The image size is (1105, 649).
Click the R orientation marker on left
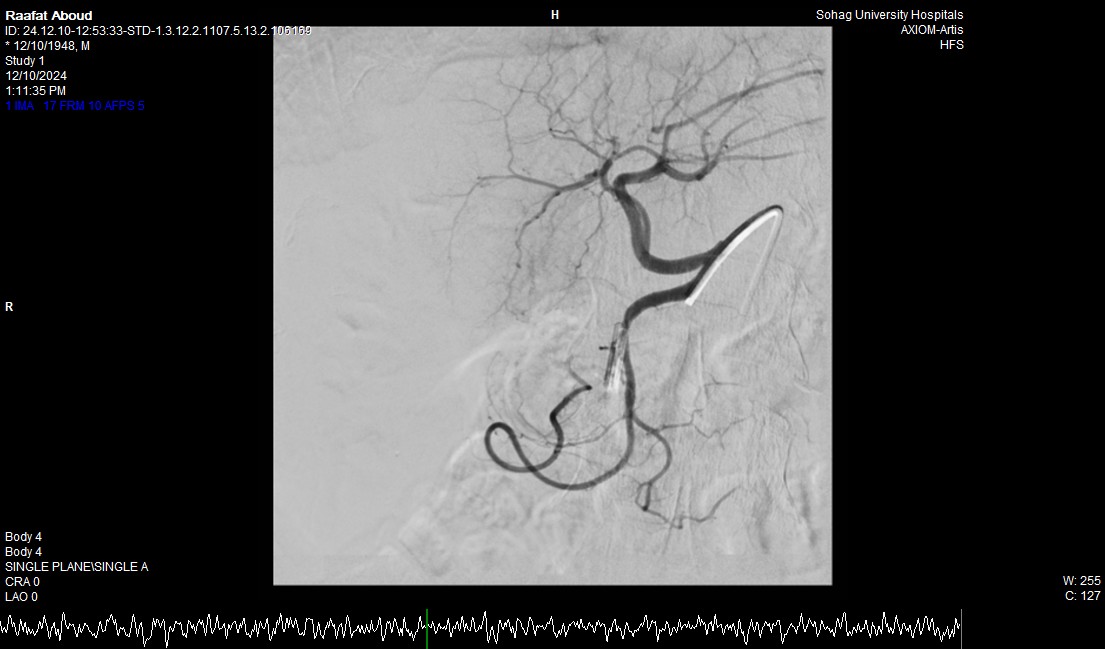coord(9,307)
